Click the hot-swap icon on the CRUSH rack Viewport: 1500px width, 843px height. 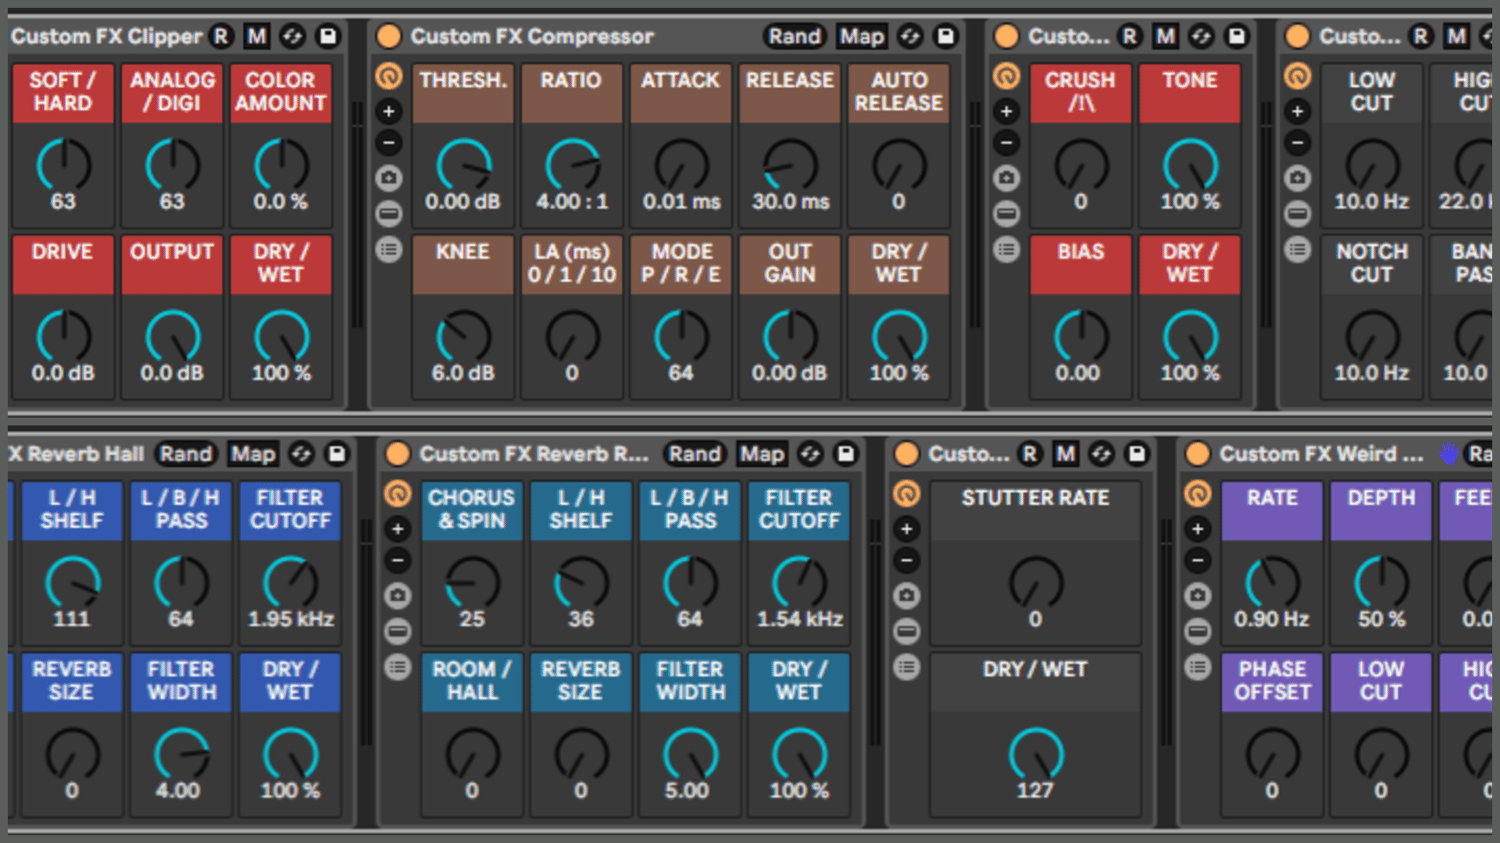pyautogui.click(x=1201, y=37)
